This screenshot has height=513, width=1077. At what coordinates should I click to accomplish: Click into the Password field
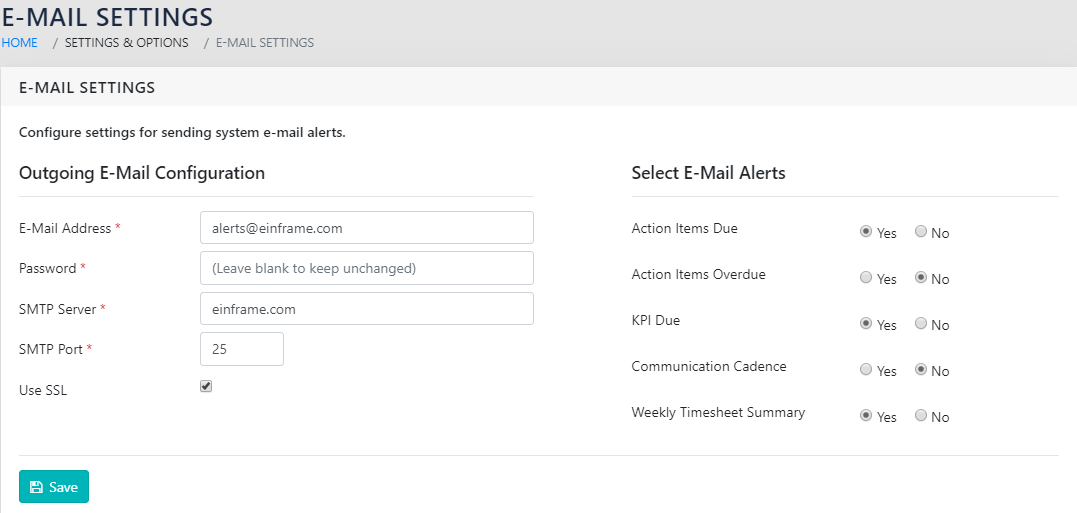366,268
